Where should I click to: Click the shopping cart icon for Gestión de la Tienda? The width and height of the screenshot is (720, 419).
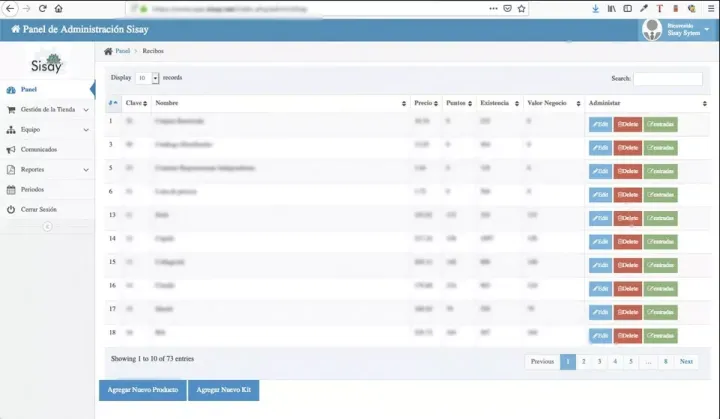pos(11,110)
